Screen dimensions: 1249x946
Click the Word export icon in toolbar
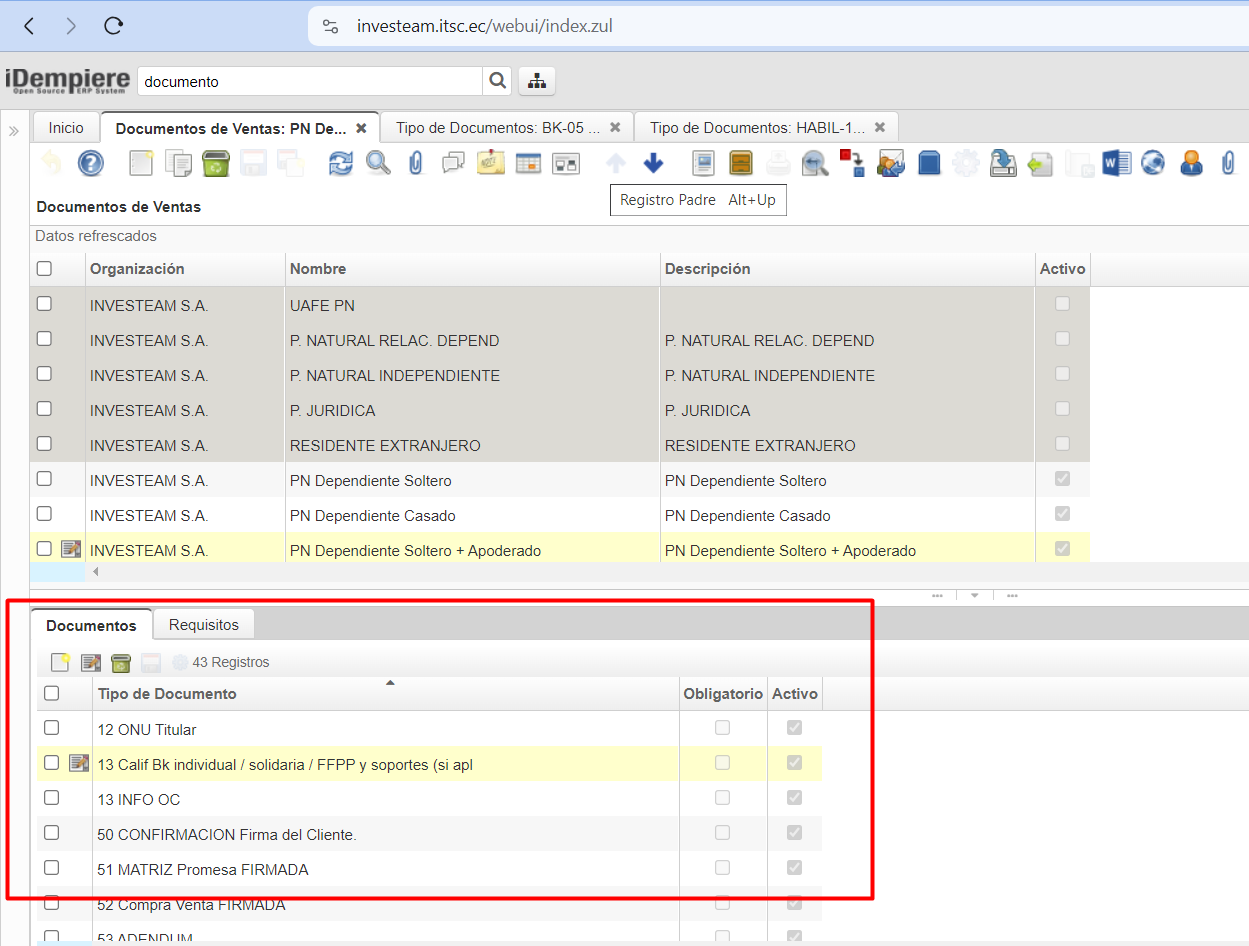pos(1116,163)
